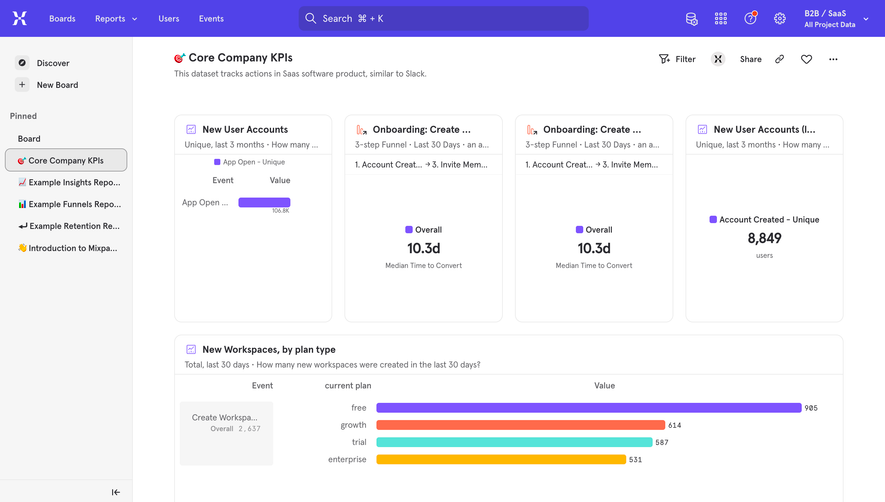This screenshot has height=502, width=885.
Task: Click the orange growth plan bar
Action: pos(520,425)
